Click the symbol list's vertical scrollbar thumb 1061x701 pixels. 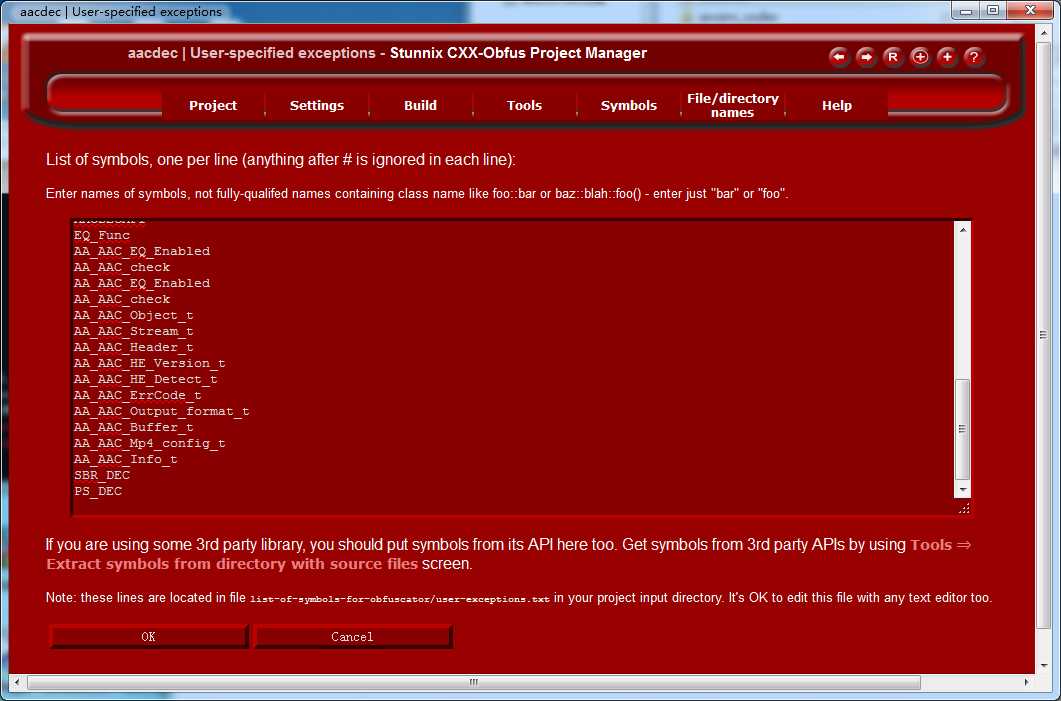pyautogui.click(x=963, y=429)
